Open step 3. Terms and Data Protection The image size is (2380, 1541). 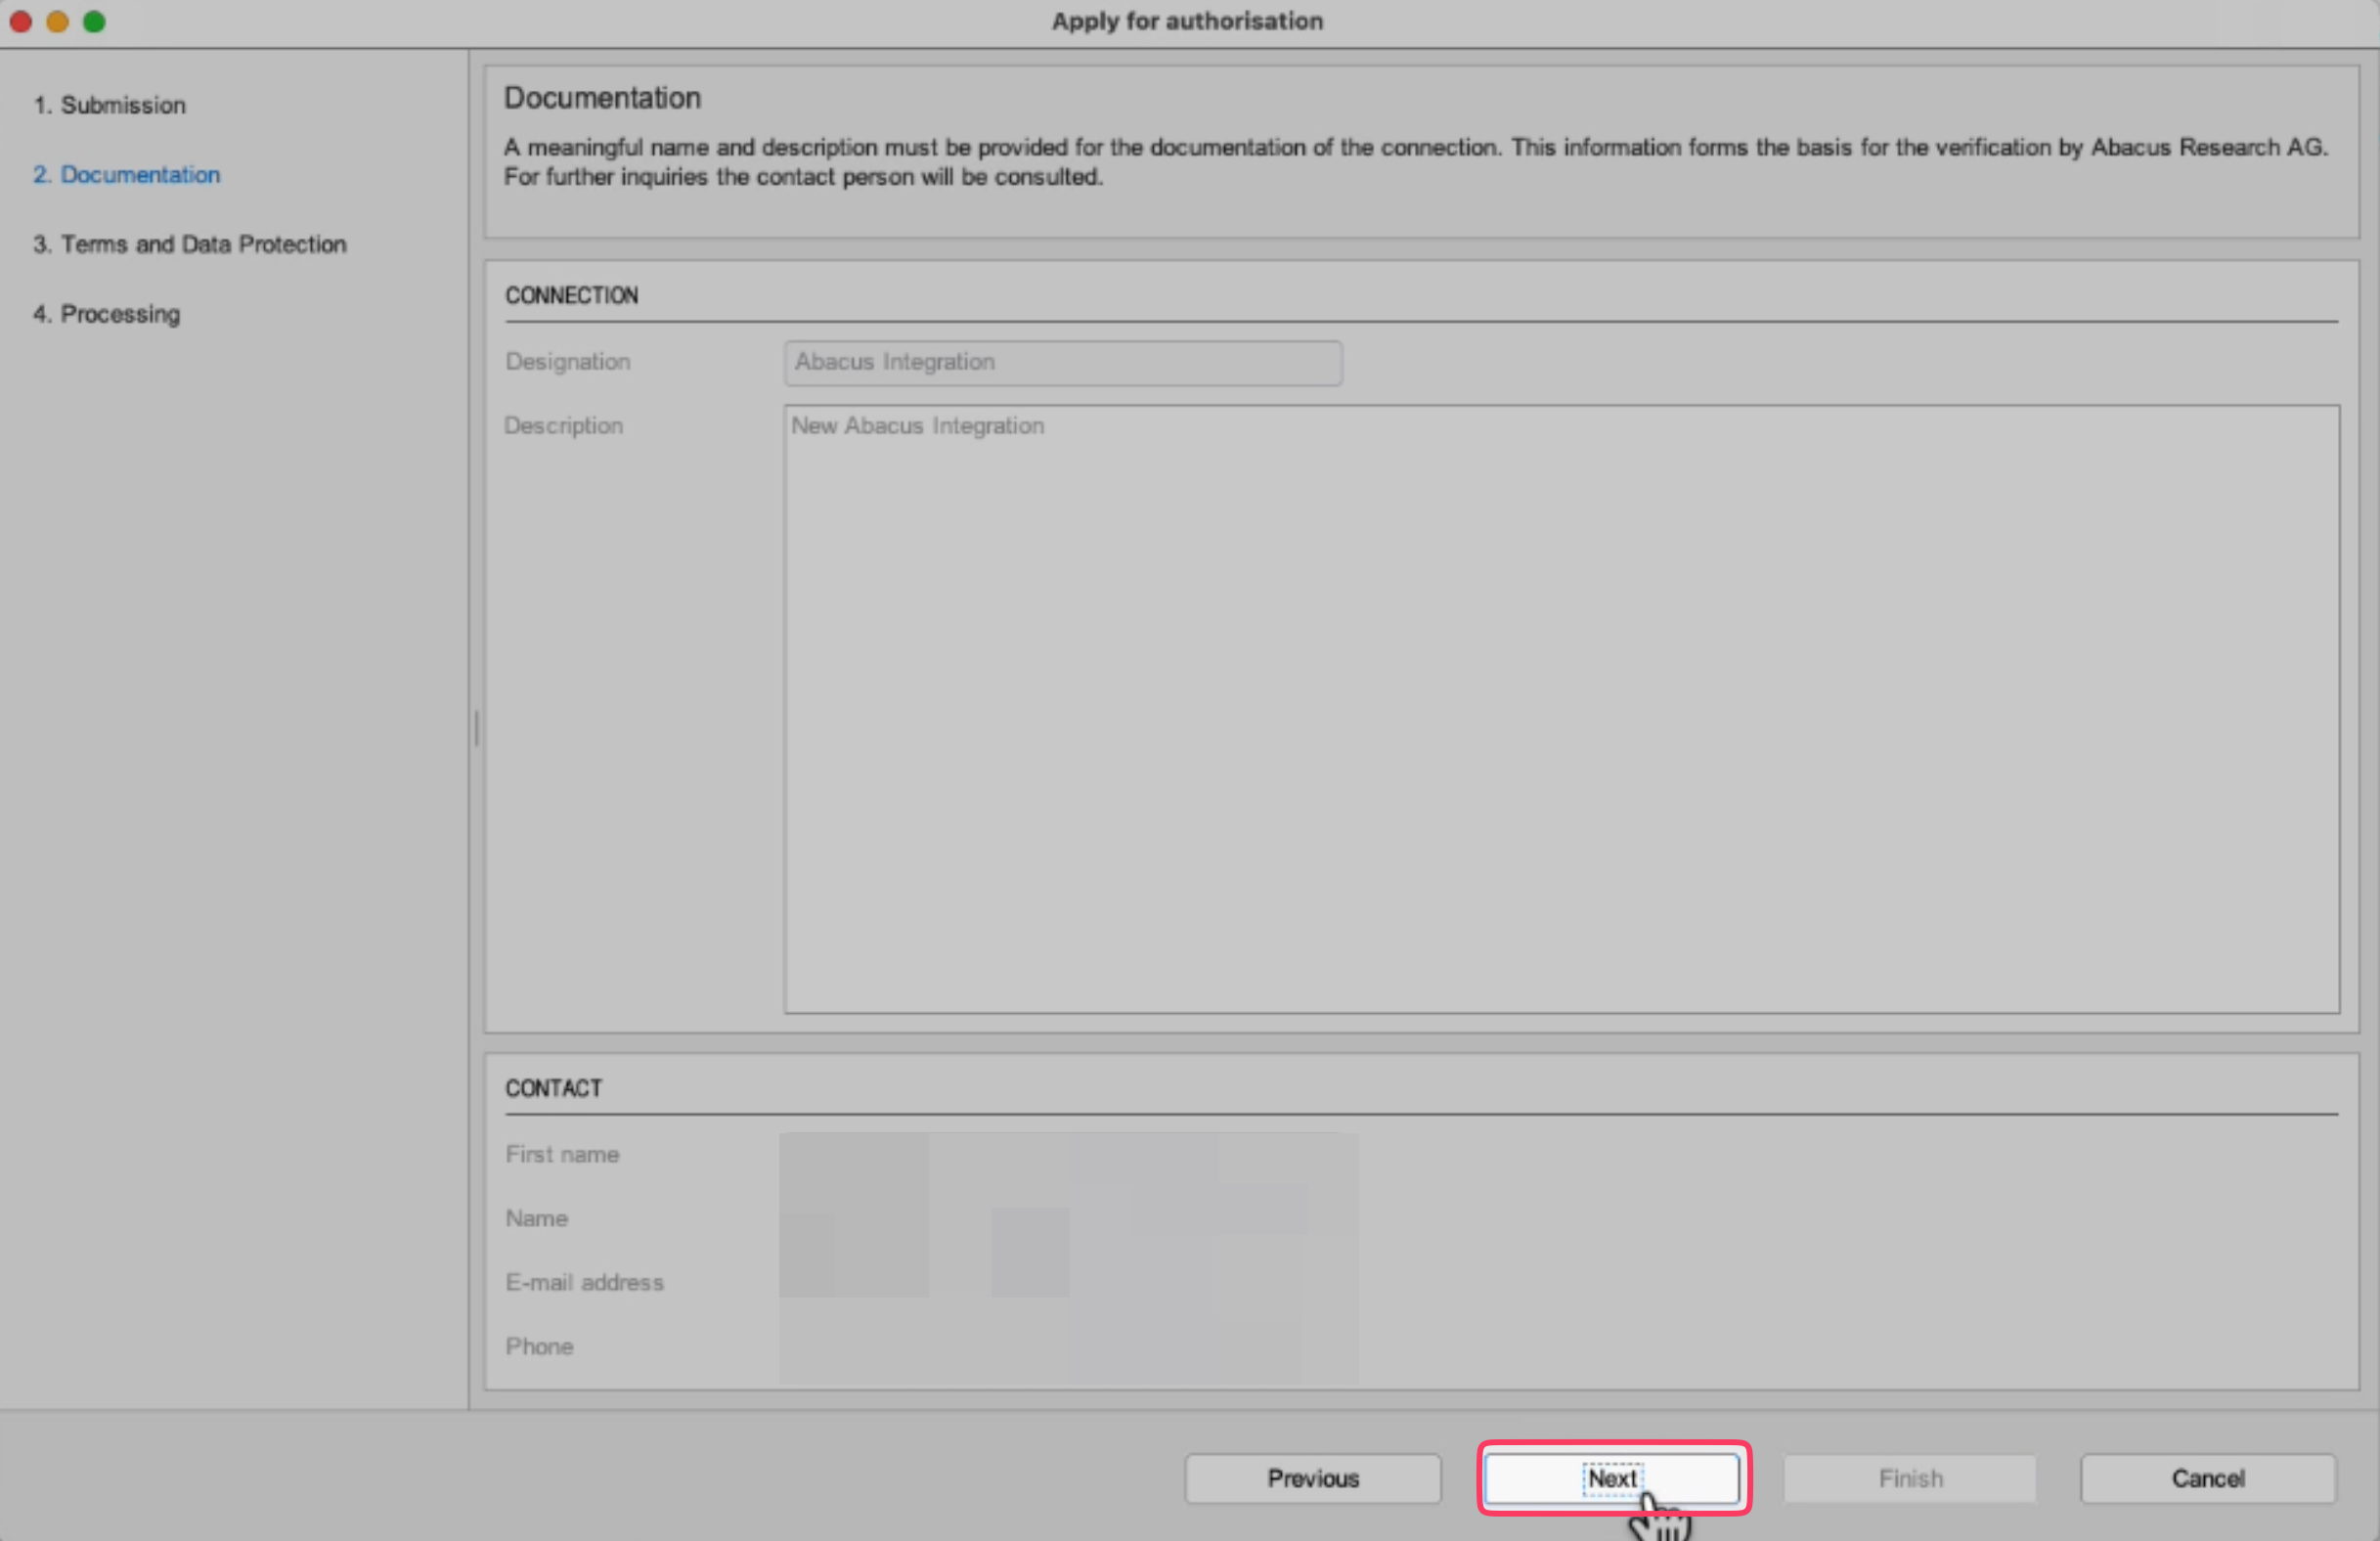tap(189, 244)
